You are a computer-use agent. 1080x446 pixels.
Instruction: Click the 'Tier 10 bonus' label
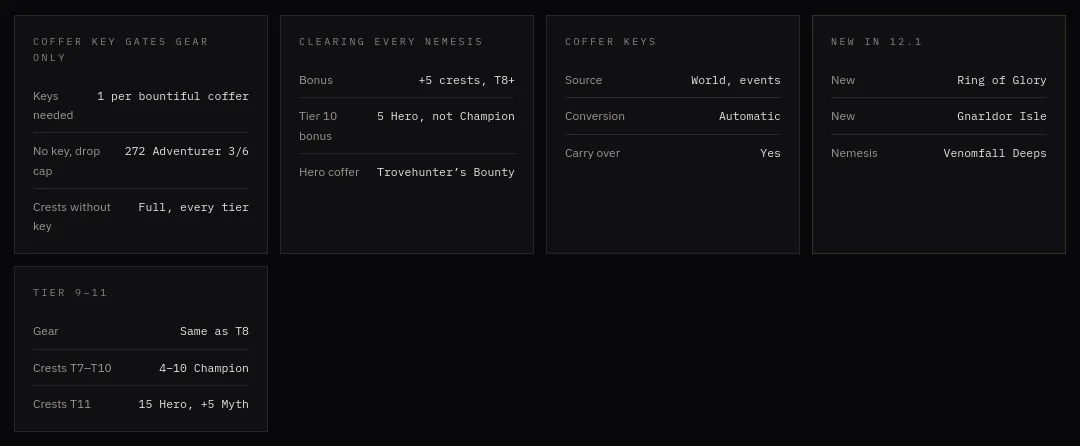318,126
